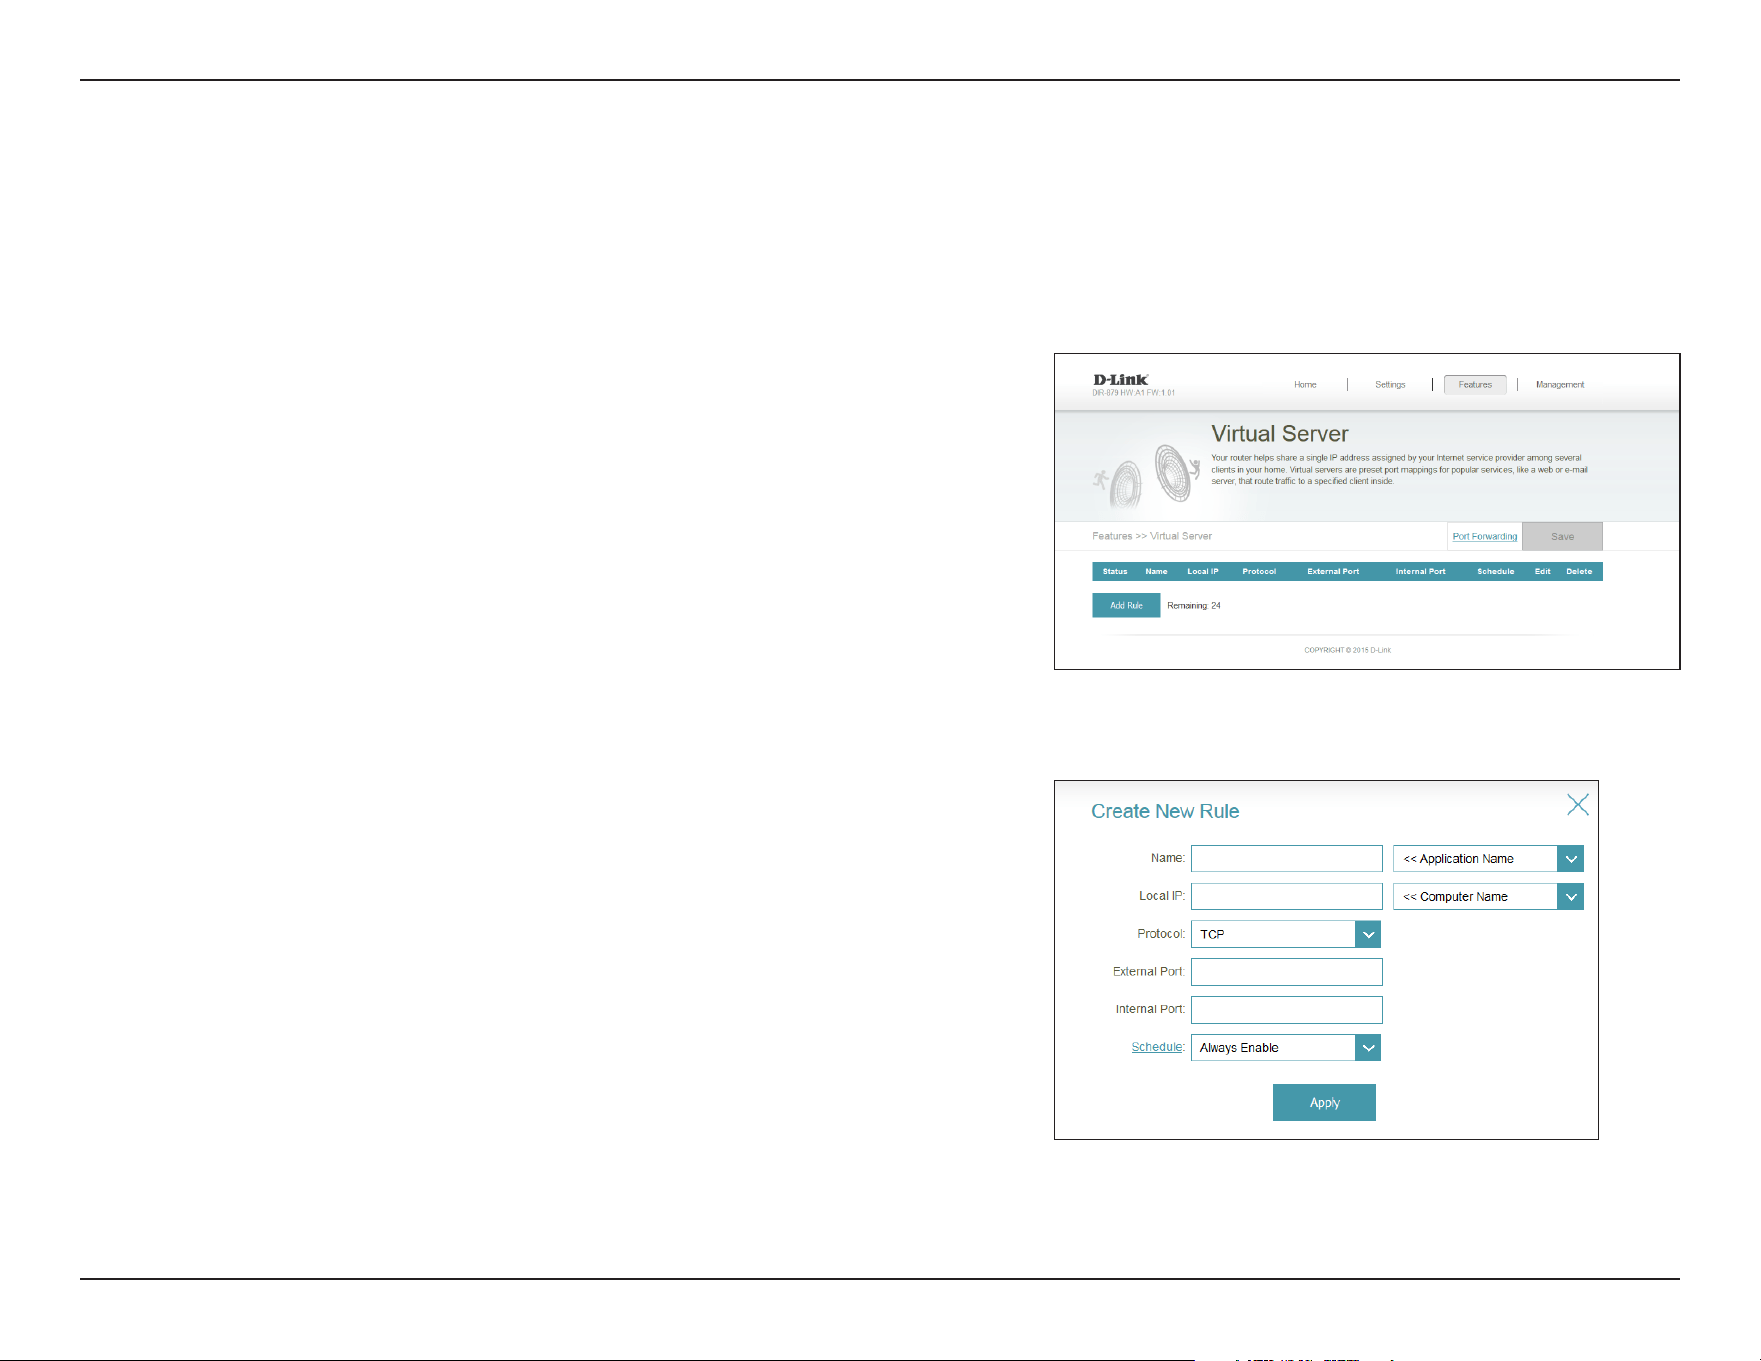Click the Status column header
The width and height of the screenshot is (1761, 1361).
[1115, 572]
